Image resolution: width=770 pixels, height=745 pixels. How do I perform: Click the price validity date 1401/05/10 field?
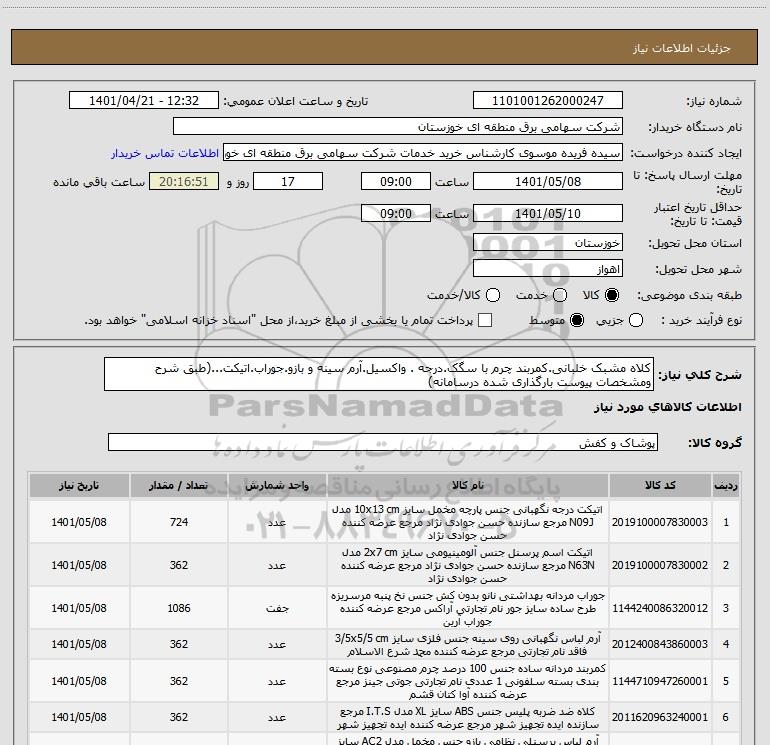(x=547, y=214)
